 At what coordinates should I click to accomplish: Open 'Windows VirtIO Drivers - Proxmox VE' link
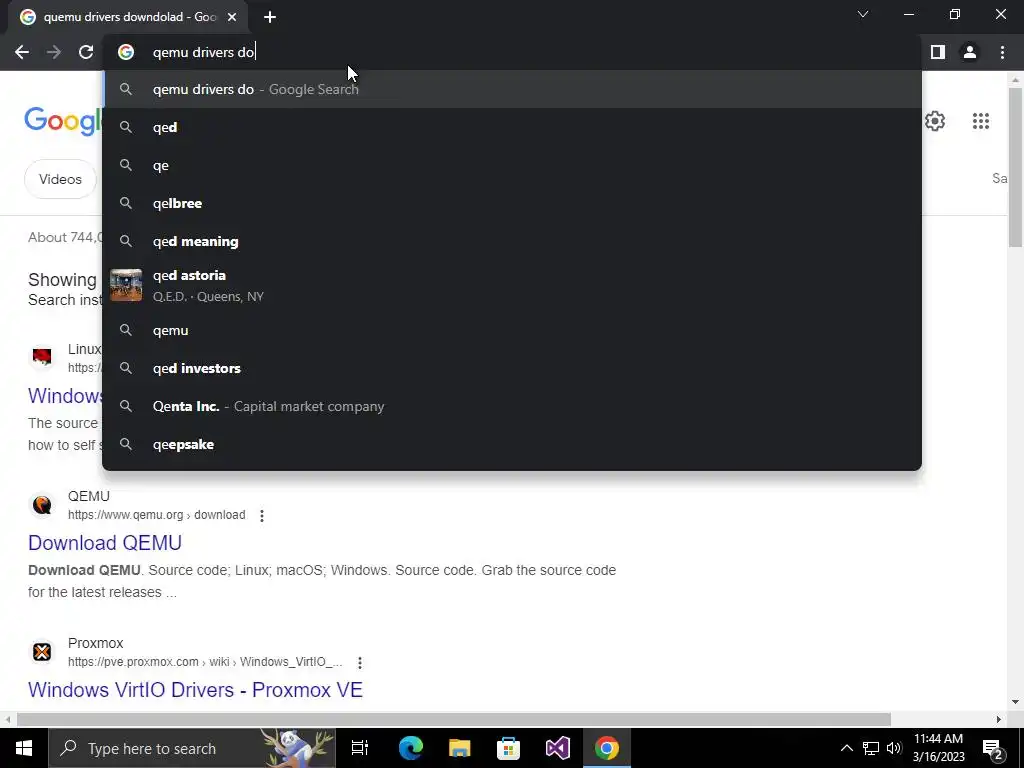point(195,690)
